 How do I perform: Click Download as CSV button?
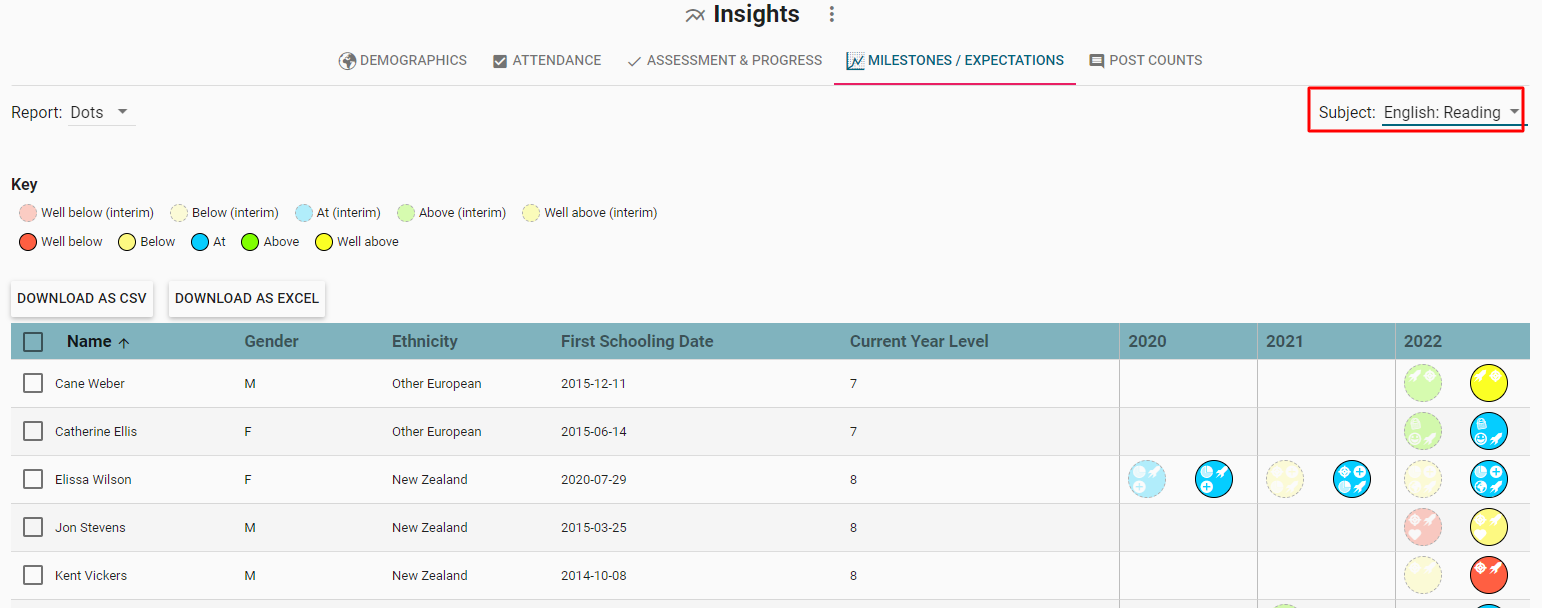coord(82,298)
